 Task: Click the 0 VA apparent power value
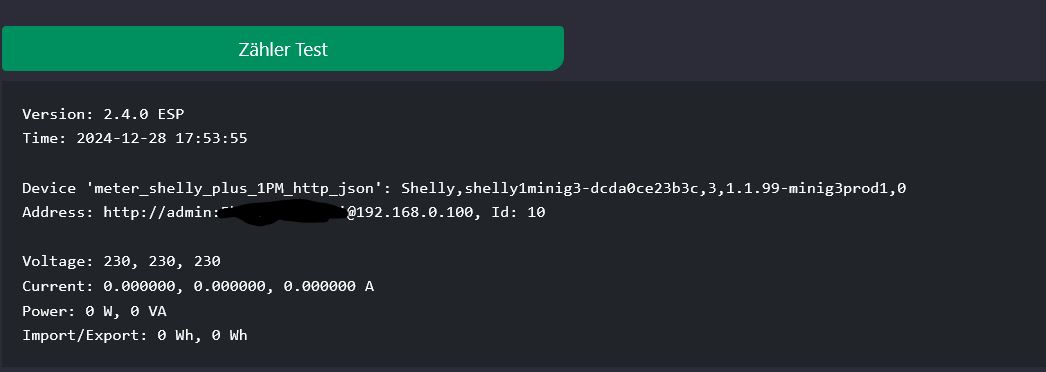(x=148, y=311)
